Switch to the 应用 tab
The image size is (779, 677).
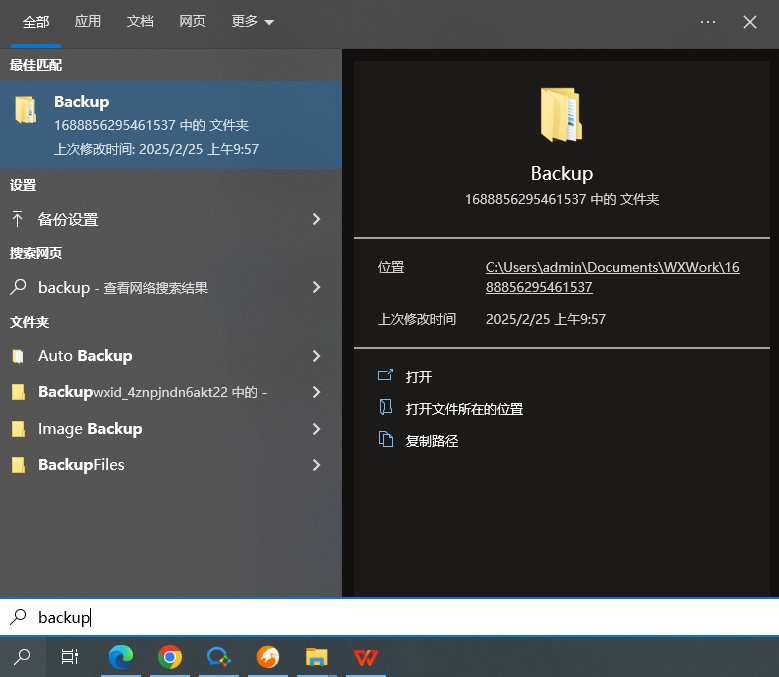pos(87,21)
